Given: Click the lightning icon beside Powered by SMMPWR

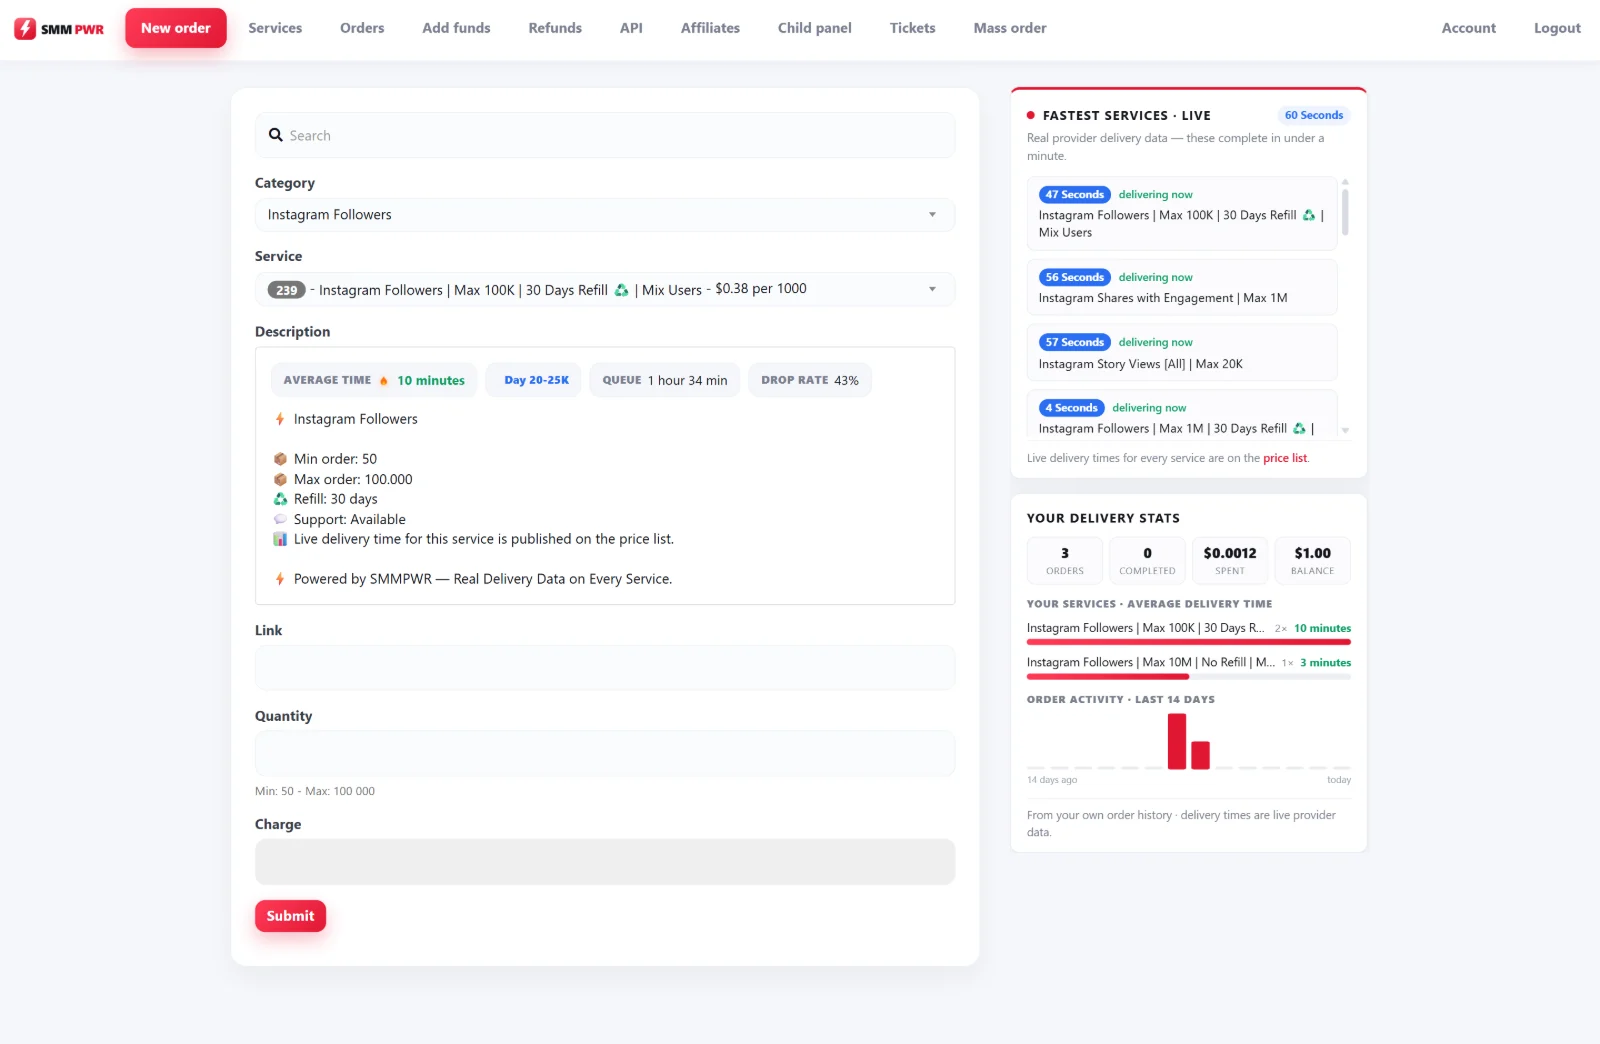Looking at the screenshot, I should (x=280, y=579).
